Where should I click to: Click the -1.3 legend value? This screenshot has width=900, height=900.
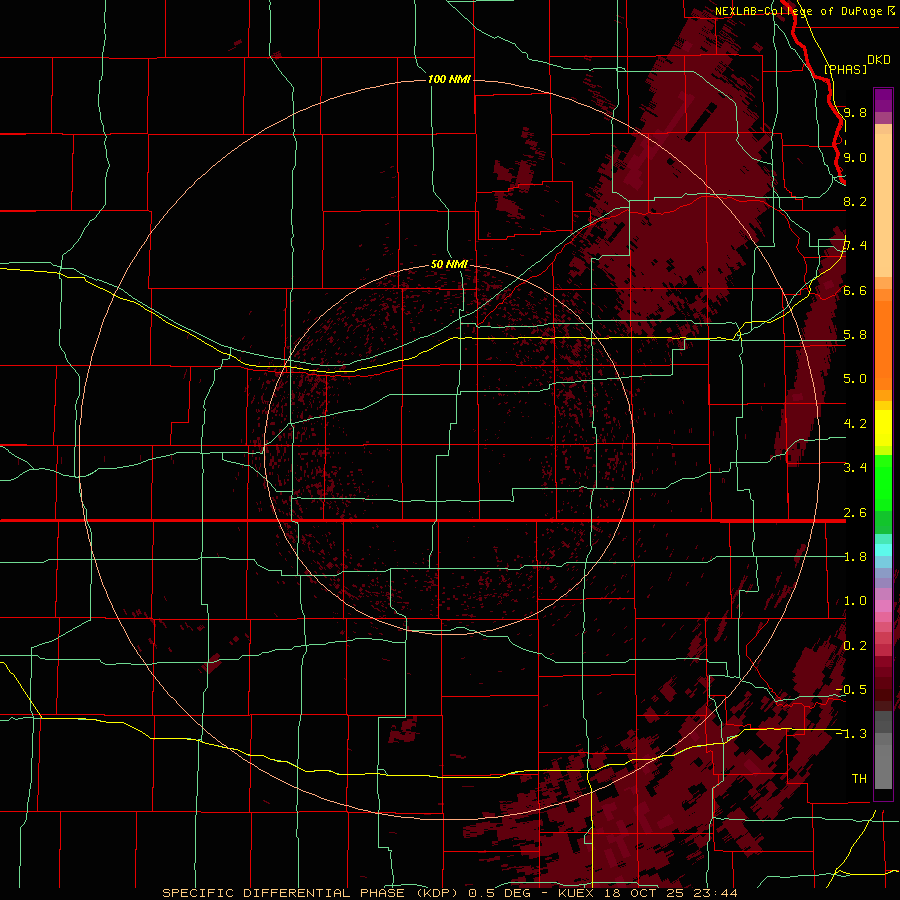click(851, 734)
